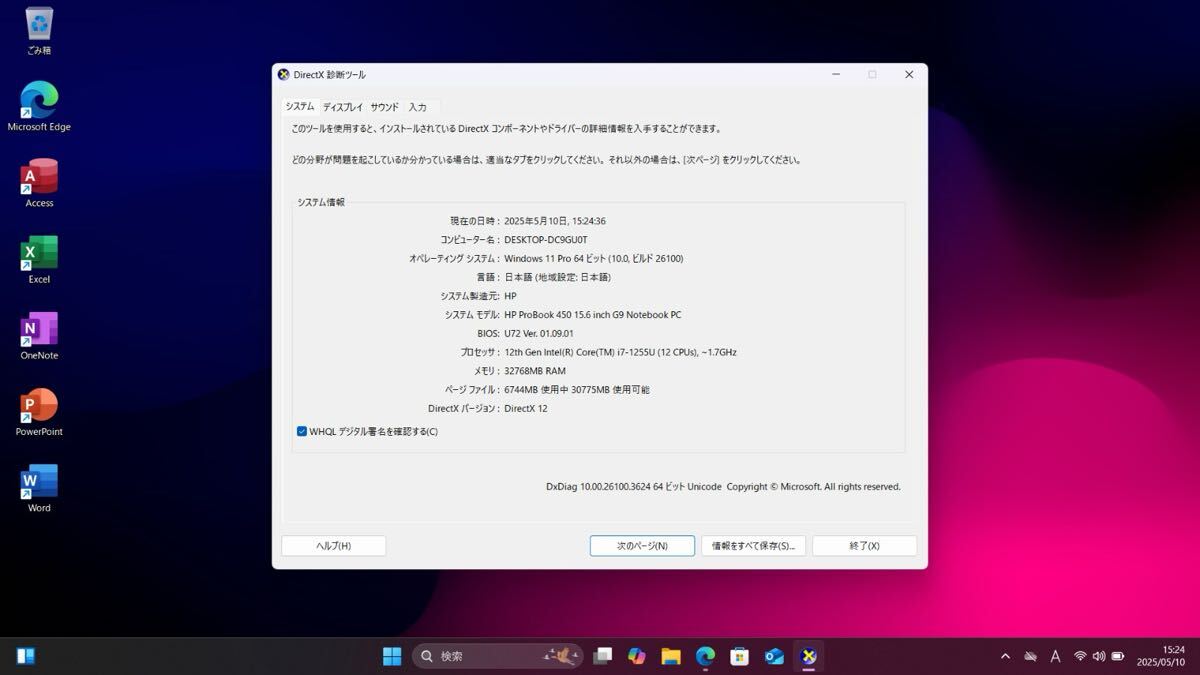Open the PowerPoint desktop shortcut
1200x675 pixels.
39,412
